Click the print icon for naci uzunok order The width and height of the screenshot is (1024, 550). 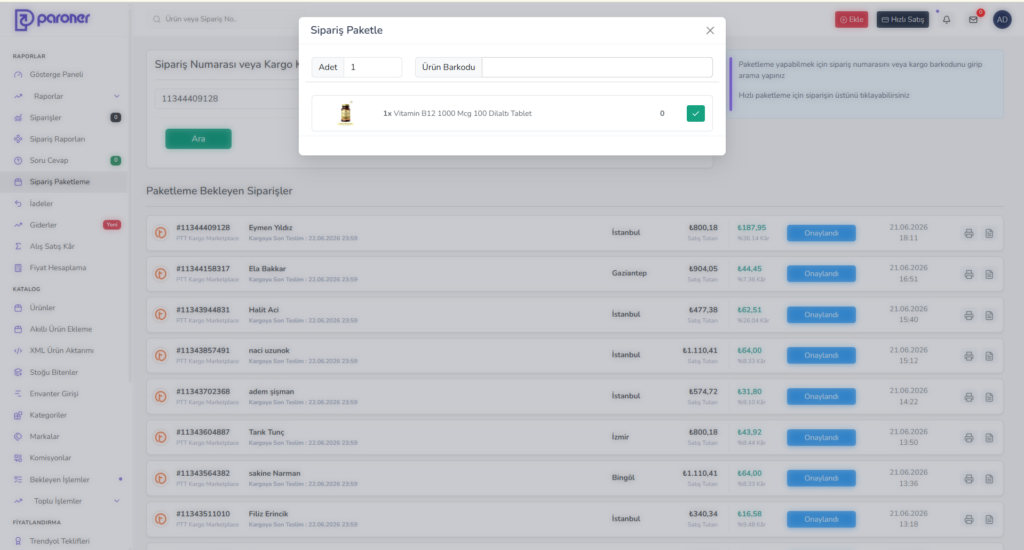point(968,356)
